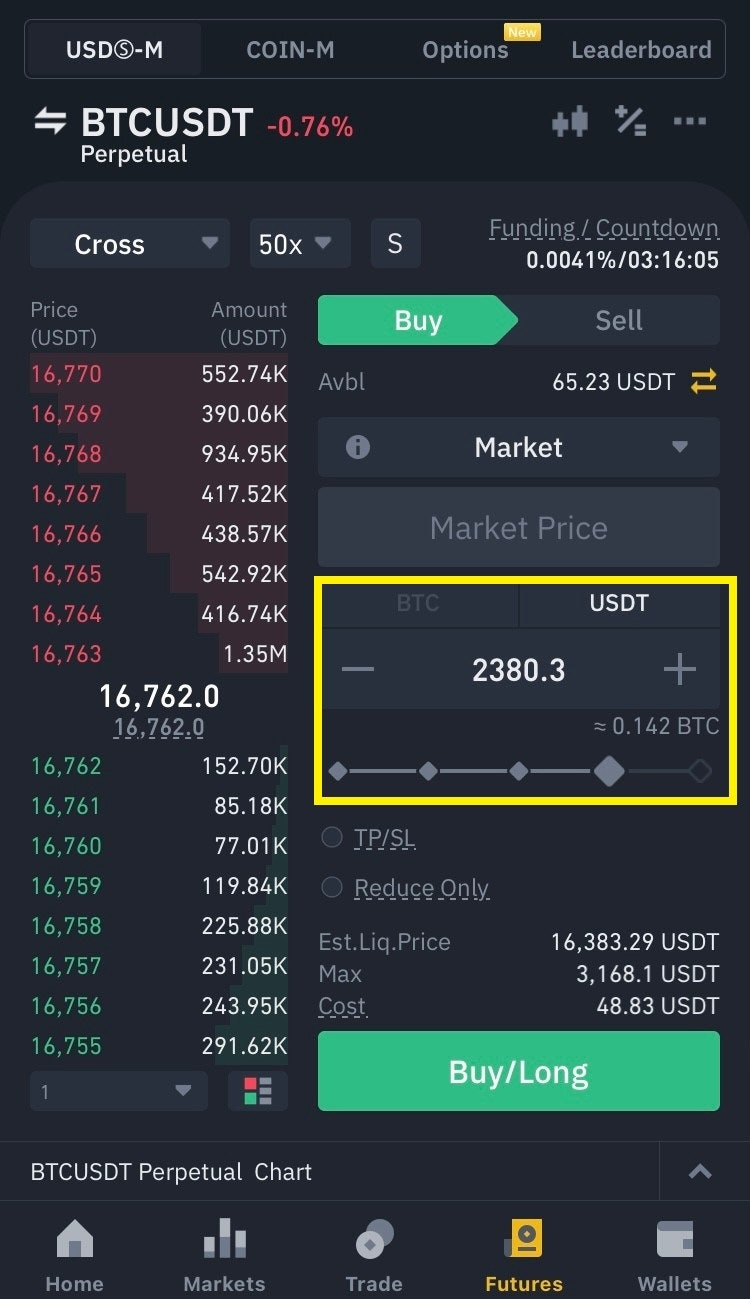Screen dimensions: 750x1299
Task: Open the Markets page in the bottom bar
Action: click(x=224, y=1256)
